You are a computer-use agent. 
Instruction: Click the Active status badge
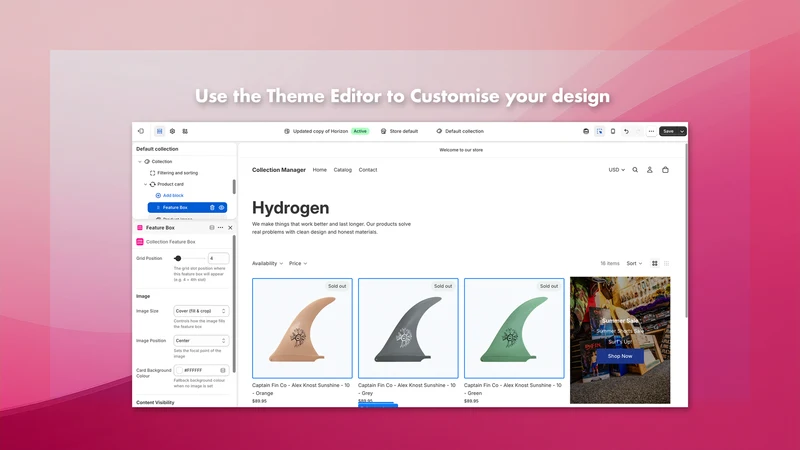coord(360,131)
